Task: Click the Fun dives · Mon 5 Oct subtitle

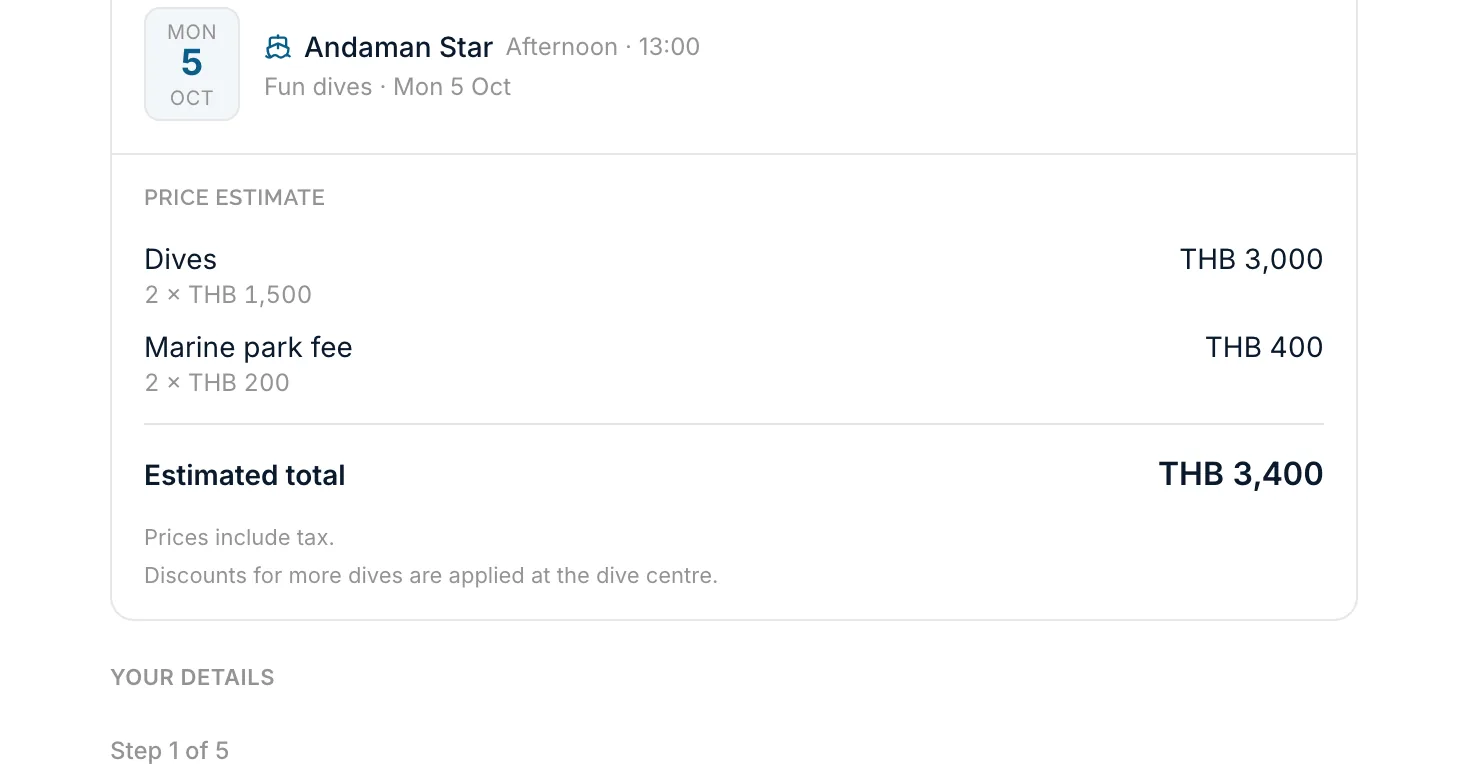Action: point(387,87)
